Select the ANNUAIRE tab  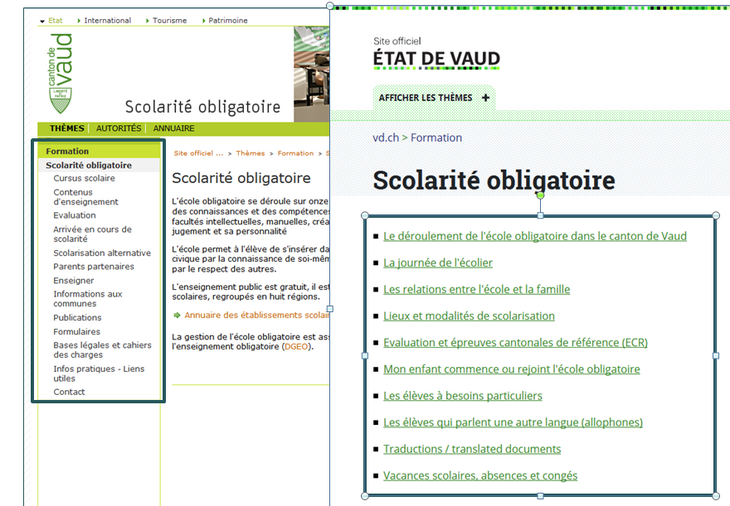pyautogui.click(x=174, y=128)
